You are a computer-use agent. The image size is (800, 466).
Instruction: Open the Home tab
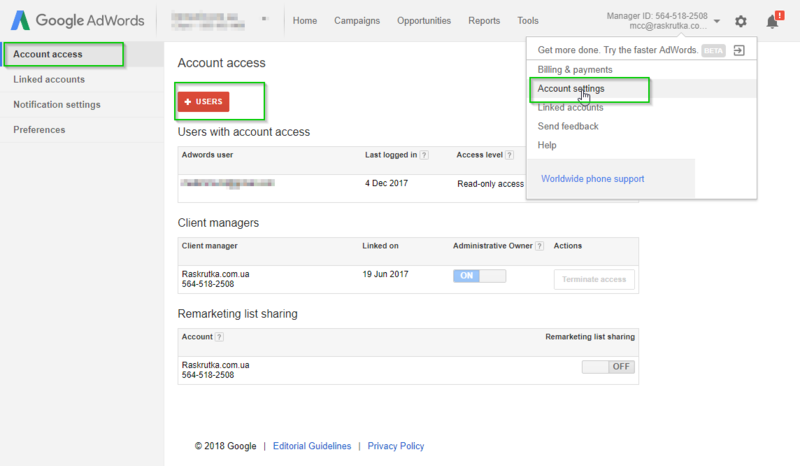305,21
